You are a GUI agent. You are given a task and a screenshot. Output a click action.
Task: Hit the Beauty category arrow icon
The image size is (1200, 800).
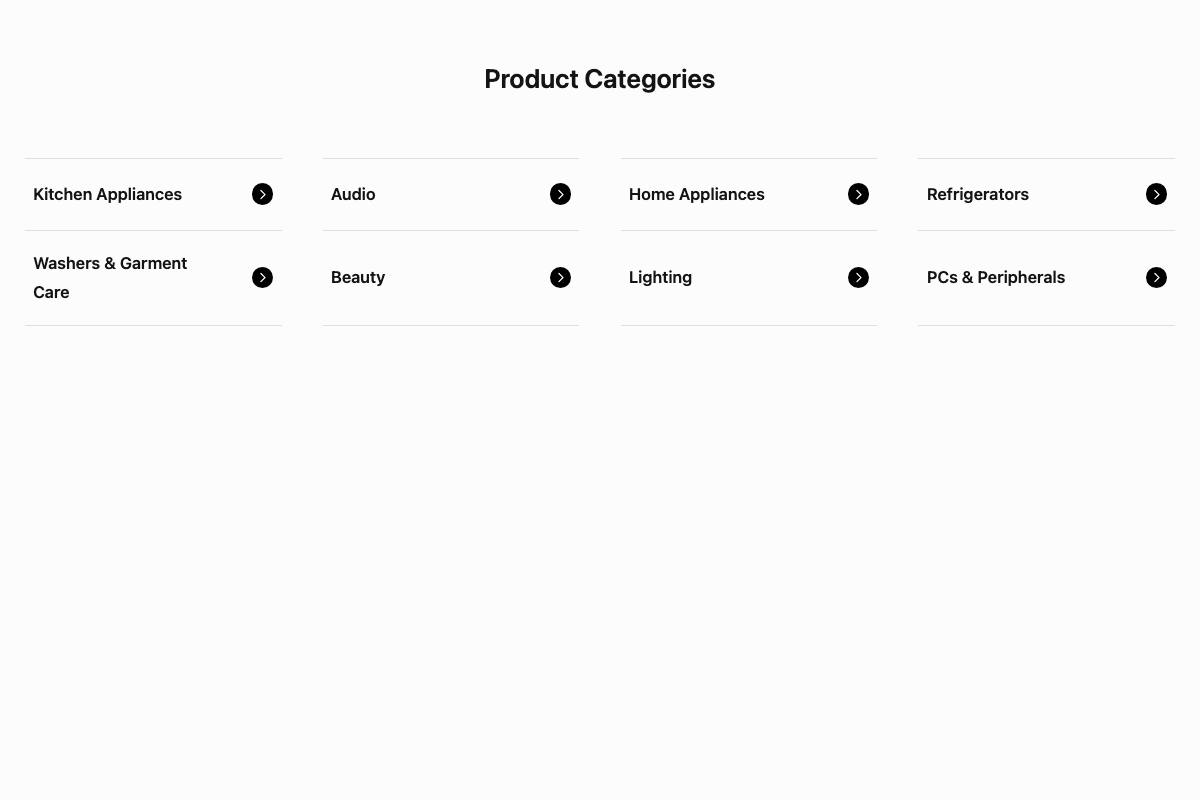[560, 277]
